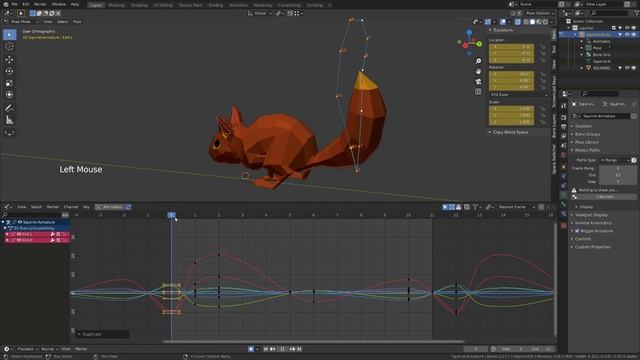This screenshot has width=640, height=360.
Task: Select the Move tool in viewport toolbar
Action: (9, 60)
